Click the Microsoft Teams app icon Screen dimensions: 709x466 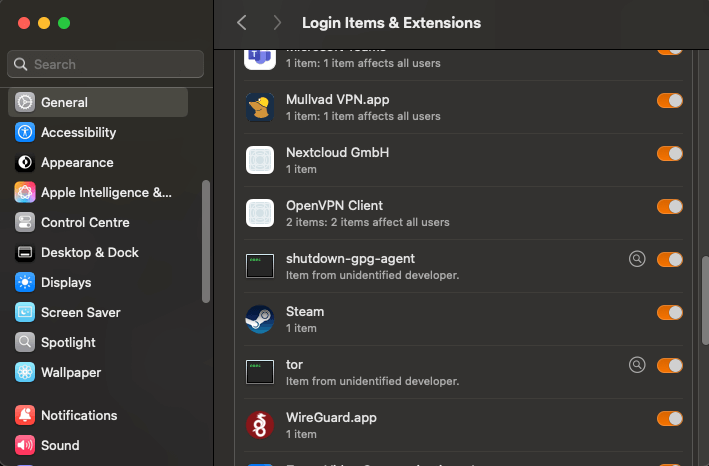tap(260, 59)
